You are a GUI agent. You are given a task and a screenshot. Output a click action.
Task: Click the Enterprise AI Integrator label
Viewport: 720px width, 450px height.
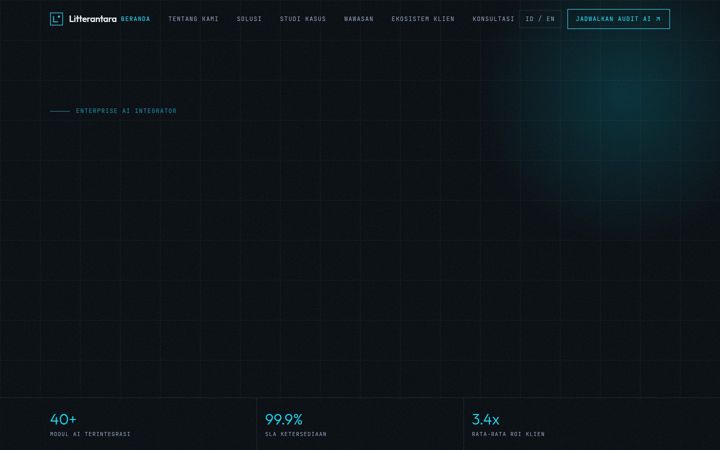click(126, 111)
